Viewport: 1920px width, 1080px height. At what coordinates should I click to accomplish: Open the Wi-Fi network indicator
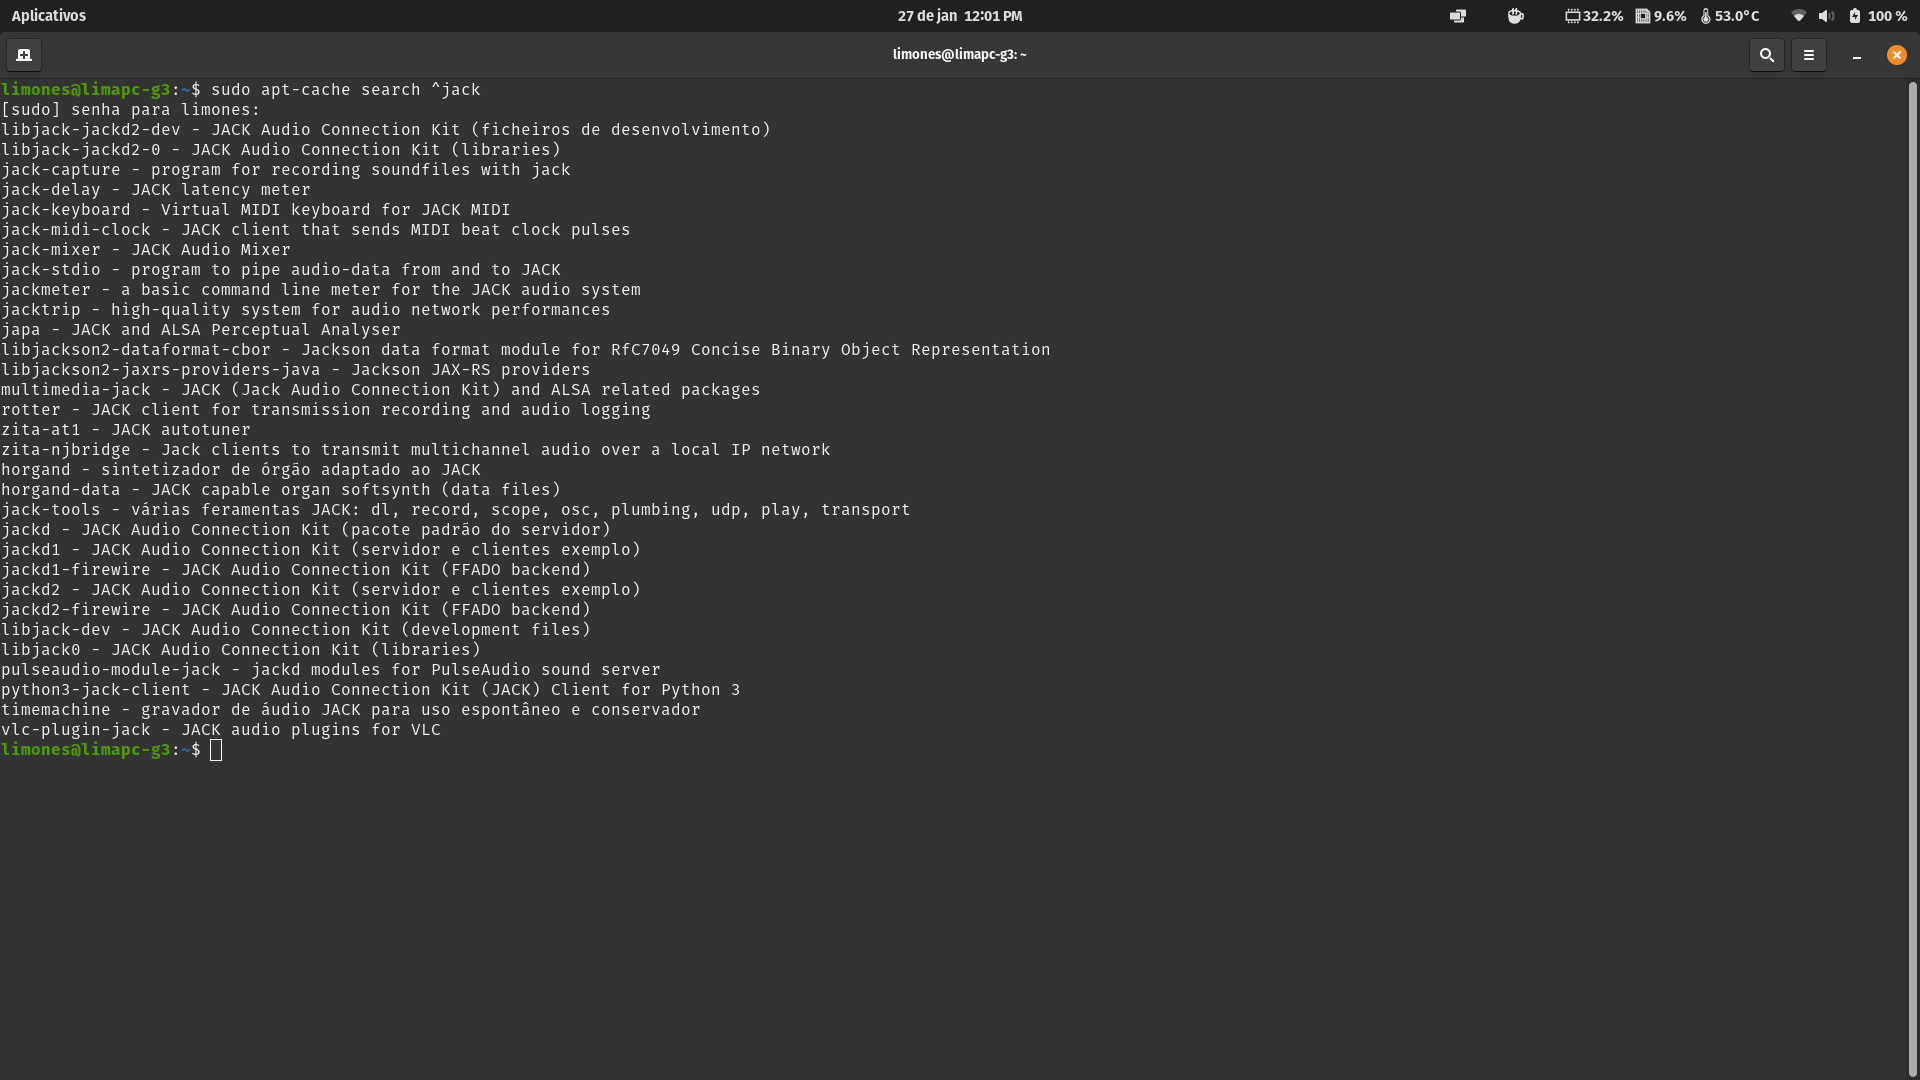pyautogui.click(x=1798, y=16)
